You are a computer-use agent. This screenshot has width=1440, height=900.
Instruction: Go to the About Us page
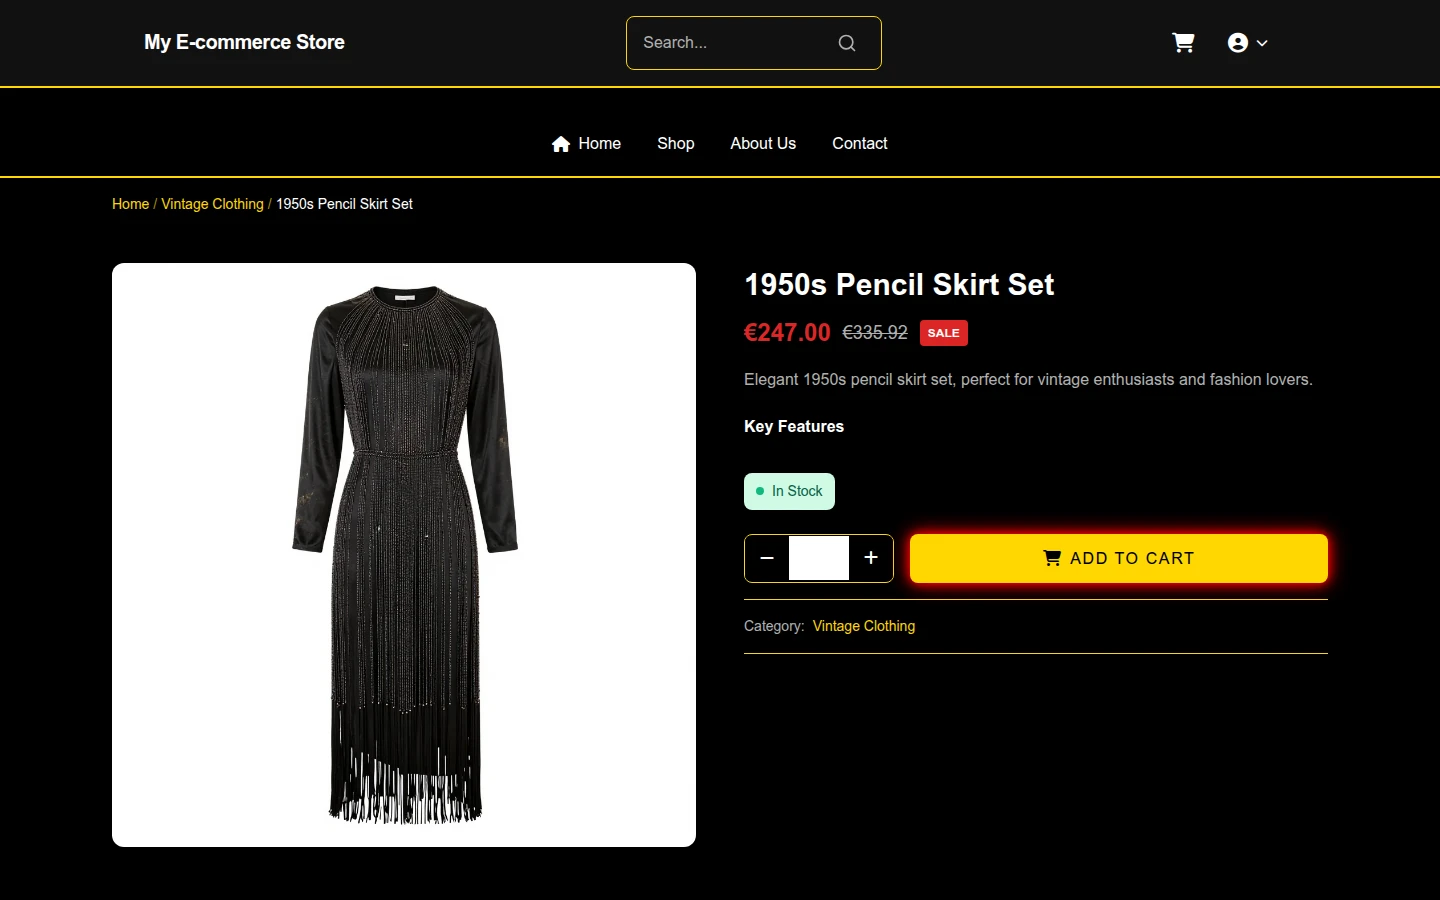(763, 144)
